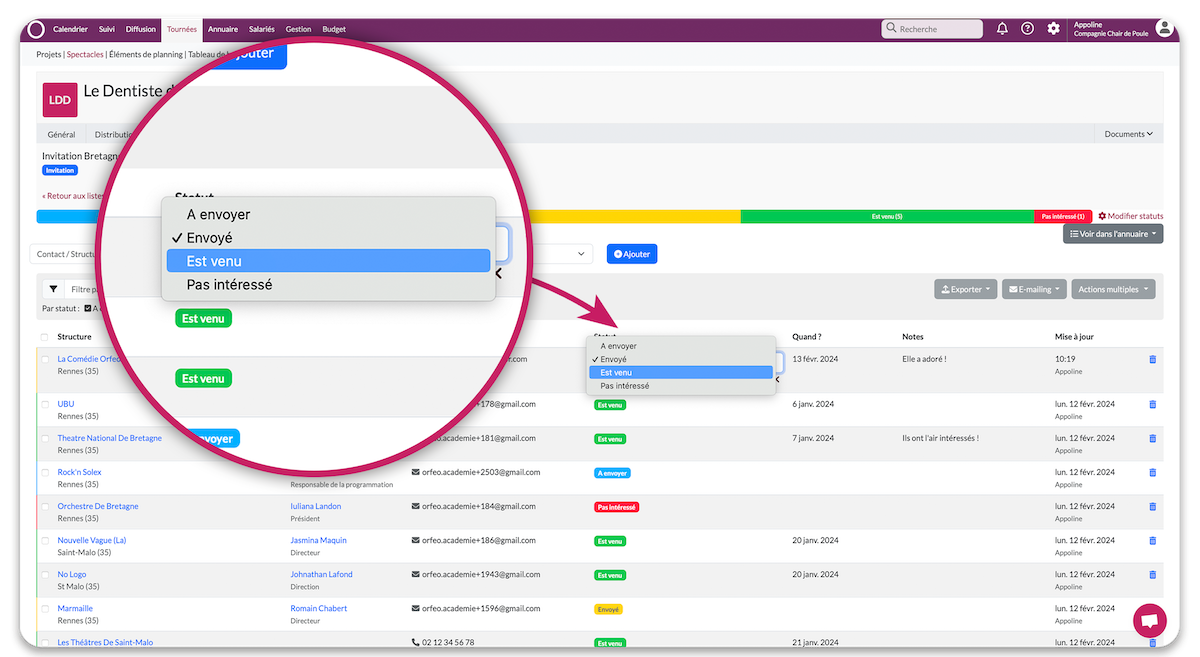Open the Exporter dropdown
The image size is (1200, 657).
click(x=965, y=289)
